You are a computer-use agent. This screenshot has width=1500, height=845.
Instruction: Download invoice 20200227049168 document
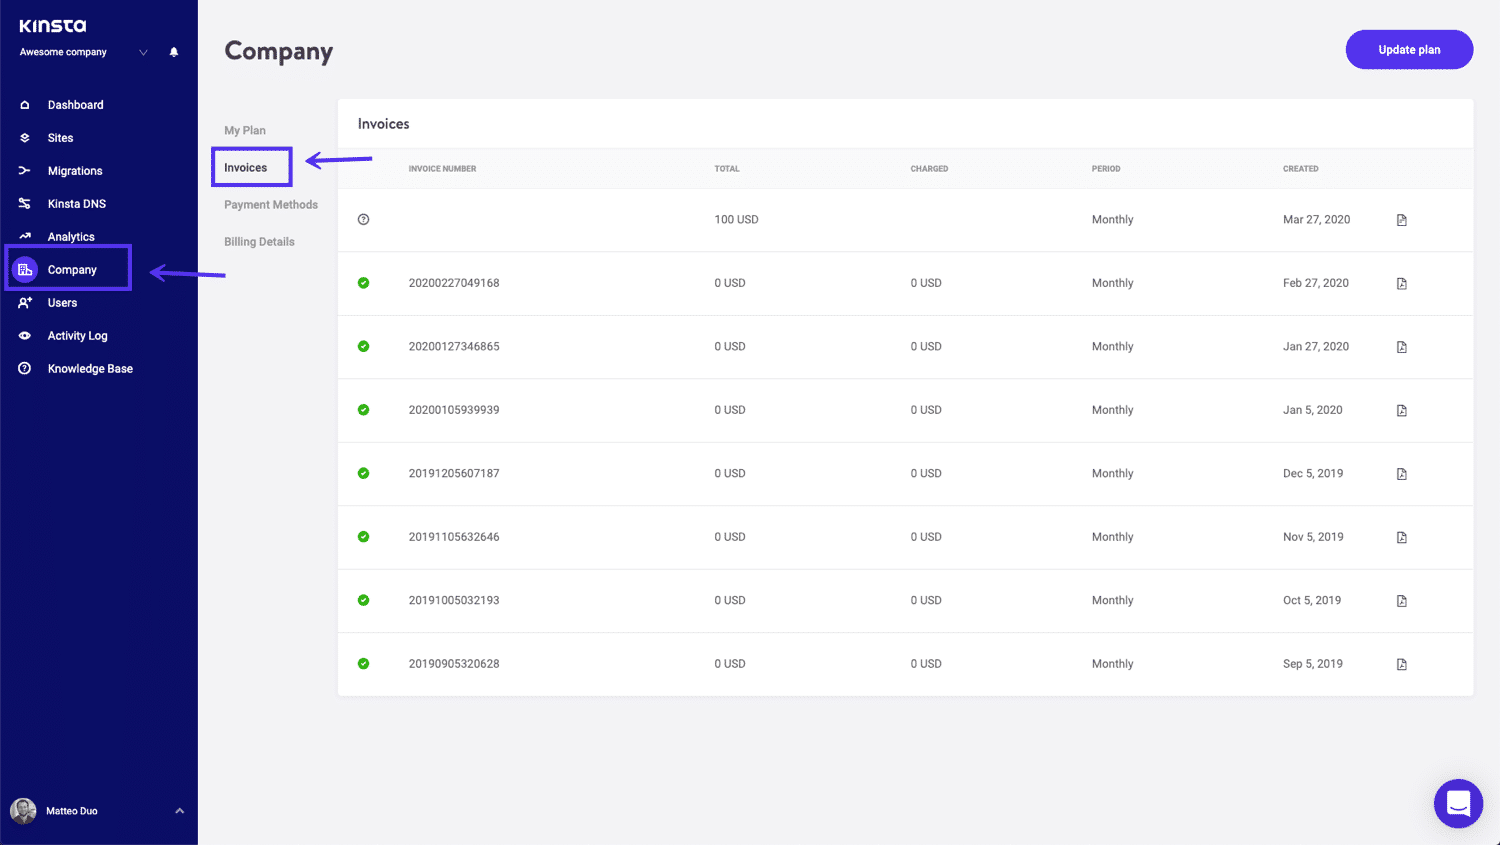click(1401, 284)
